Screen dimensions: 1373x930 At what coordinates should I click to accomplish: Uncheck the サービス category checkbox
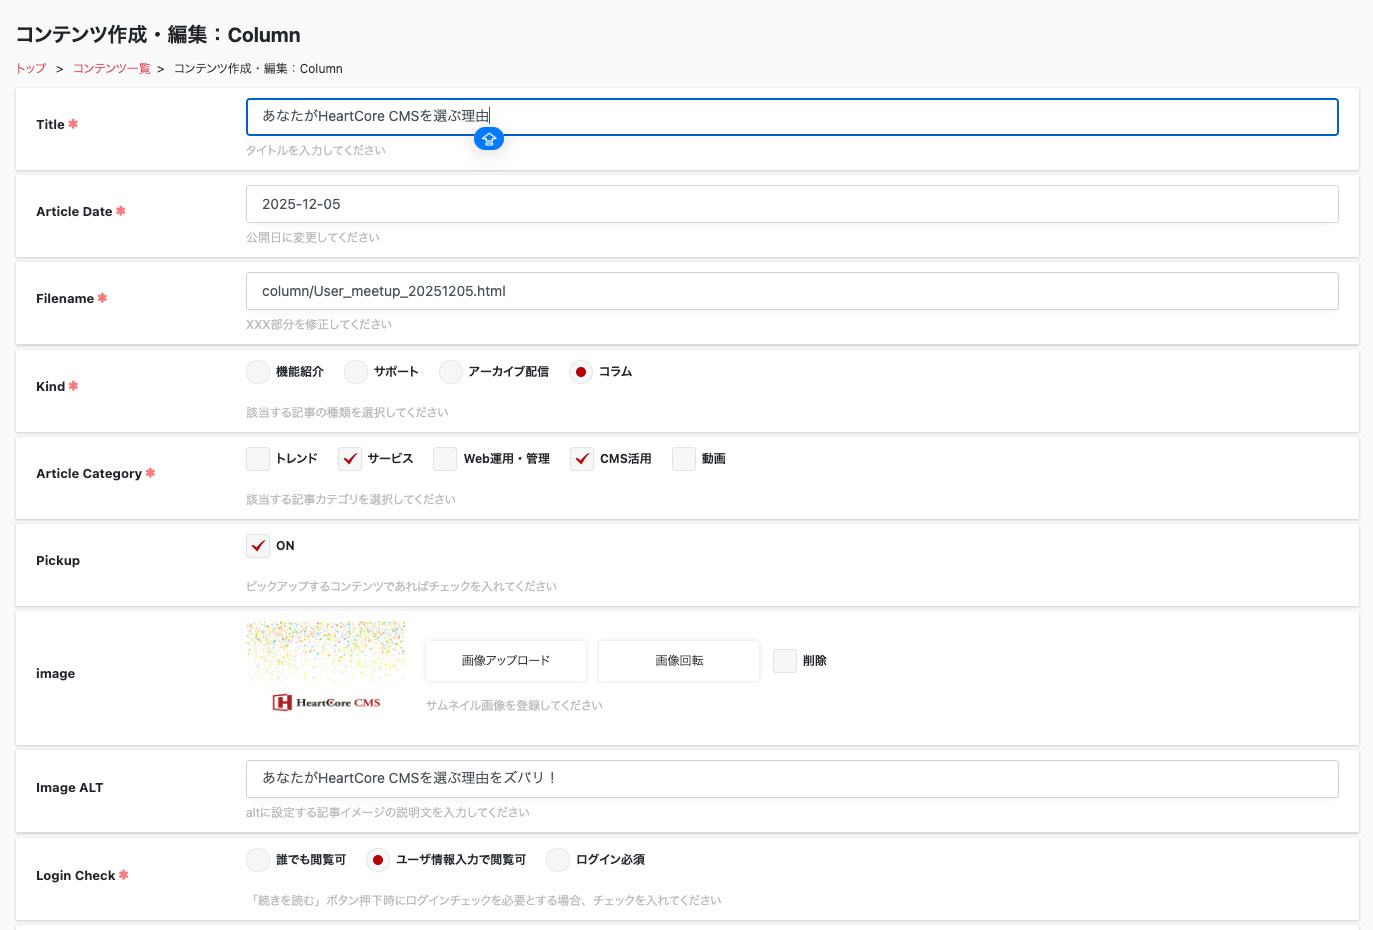tap(350, 459)
